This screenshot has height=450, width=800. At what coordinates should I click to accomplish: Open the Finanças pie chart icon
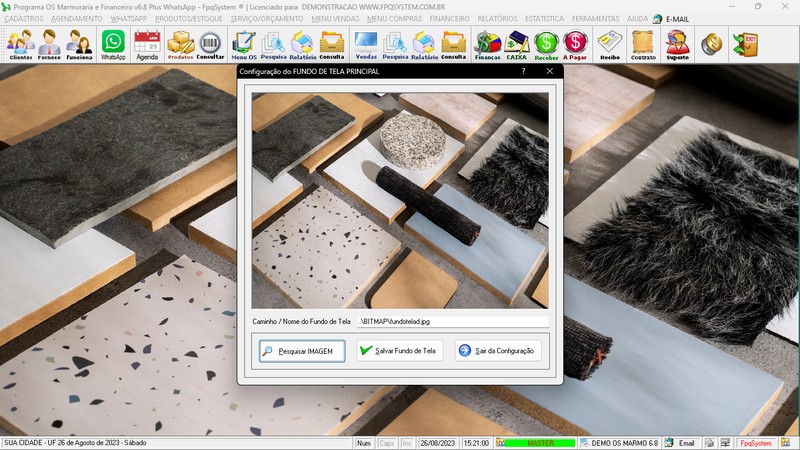(487, 45)
